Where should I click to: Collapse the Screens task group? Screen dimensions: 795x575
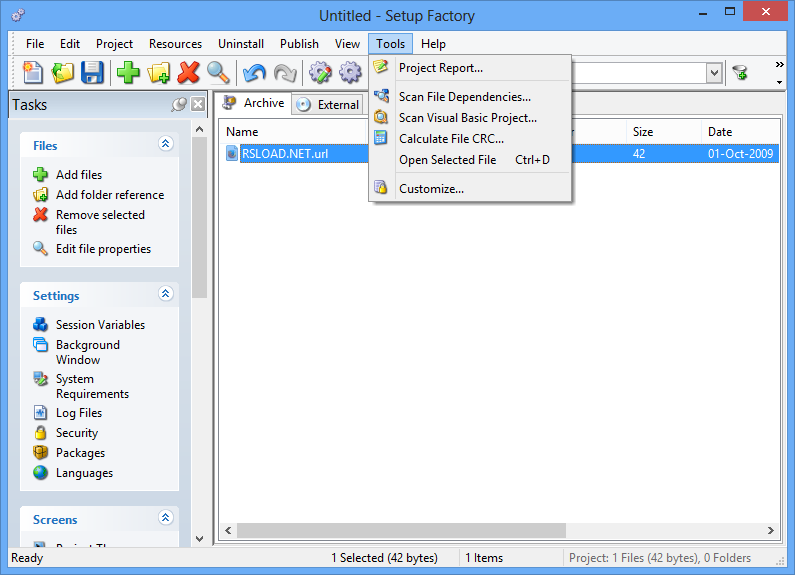point(165,518)
